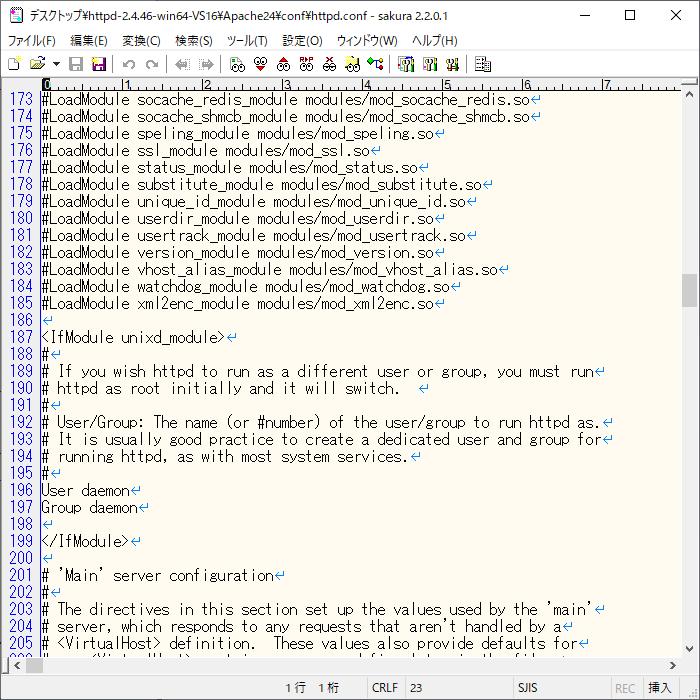700x700 pixels.
Task: Click line 196 text 'User daemon'
Action: (86, 491)
